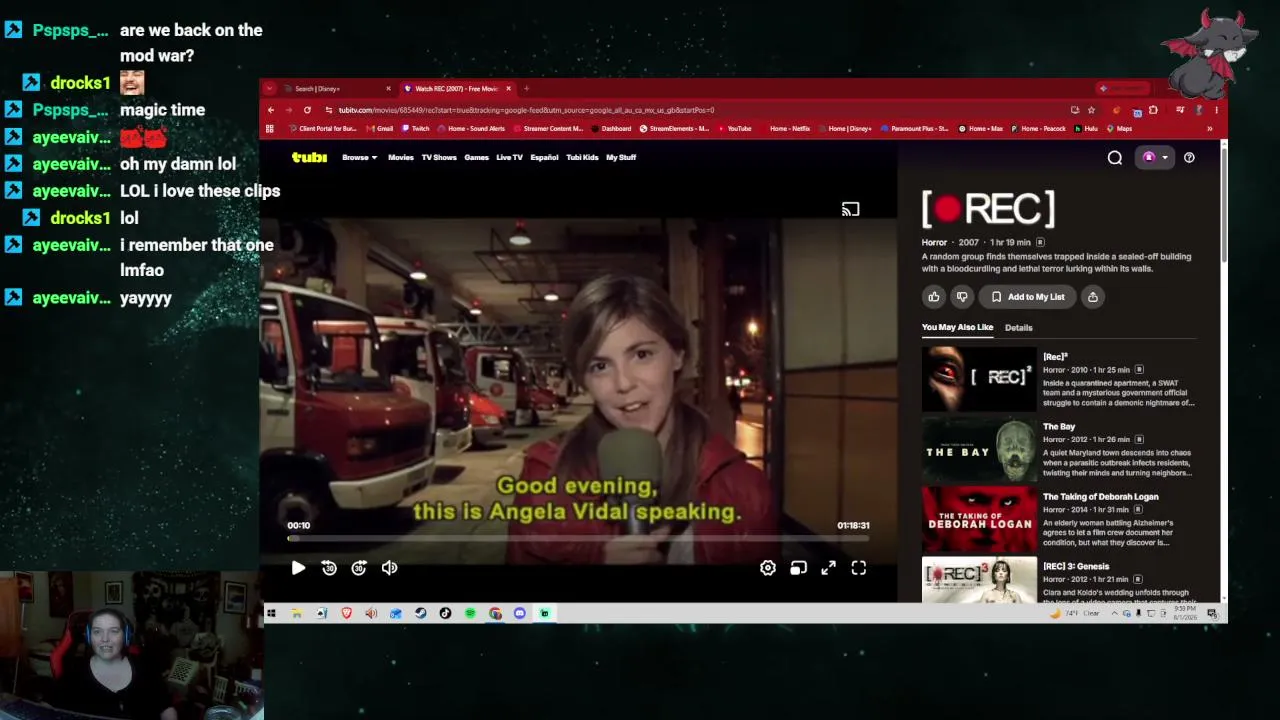Open the Español section on Tubi
Image resolution: width=1280 pixels, height=720 pixels.
[x=544, y=157]
